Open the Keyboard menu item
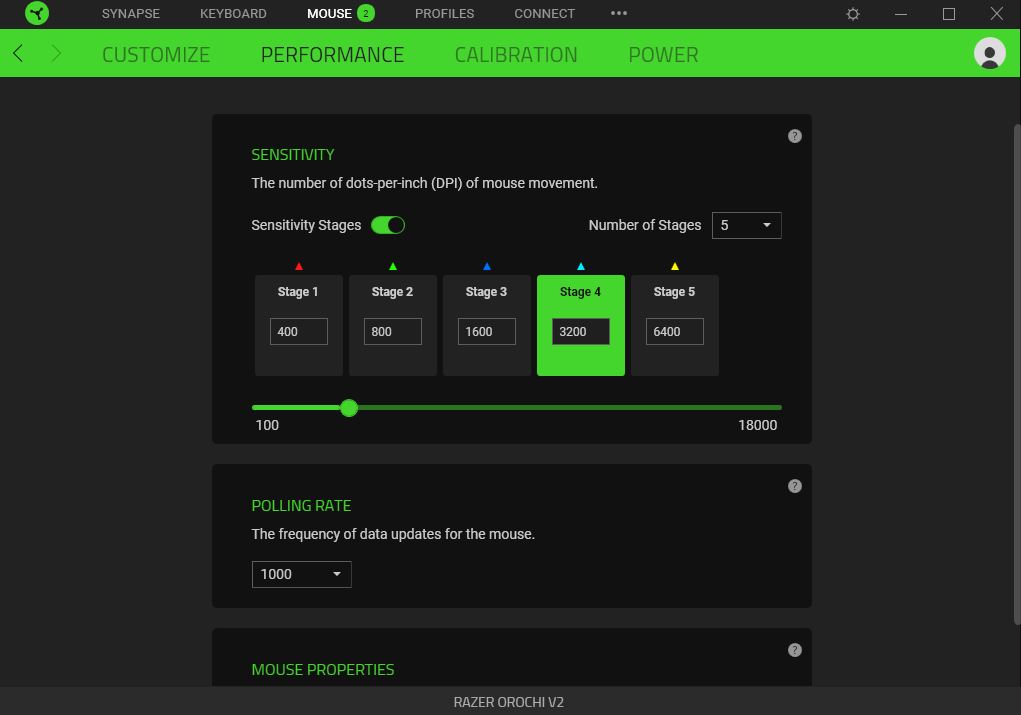The image size is (1021, 715). click(x=233, y=14)
